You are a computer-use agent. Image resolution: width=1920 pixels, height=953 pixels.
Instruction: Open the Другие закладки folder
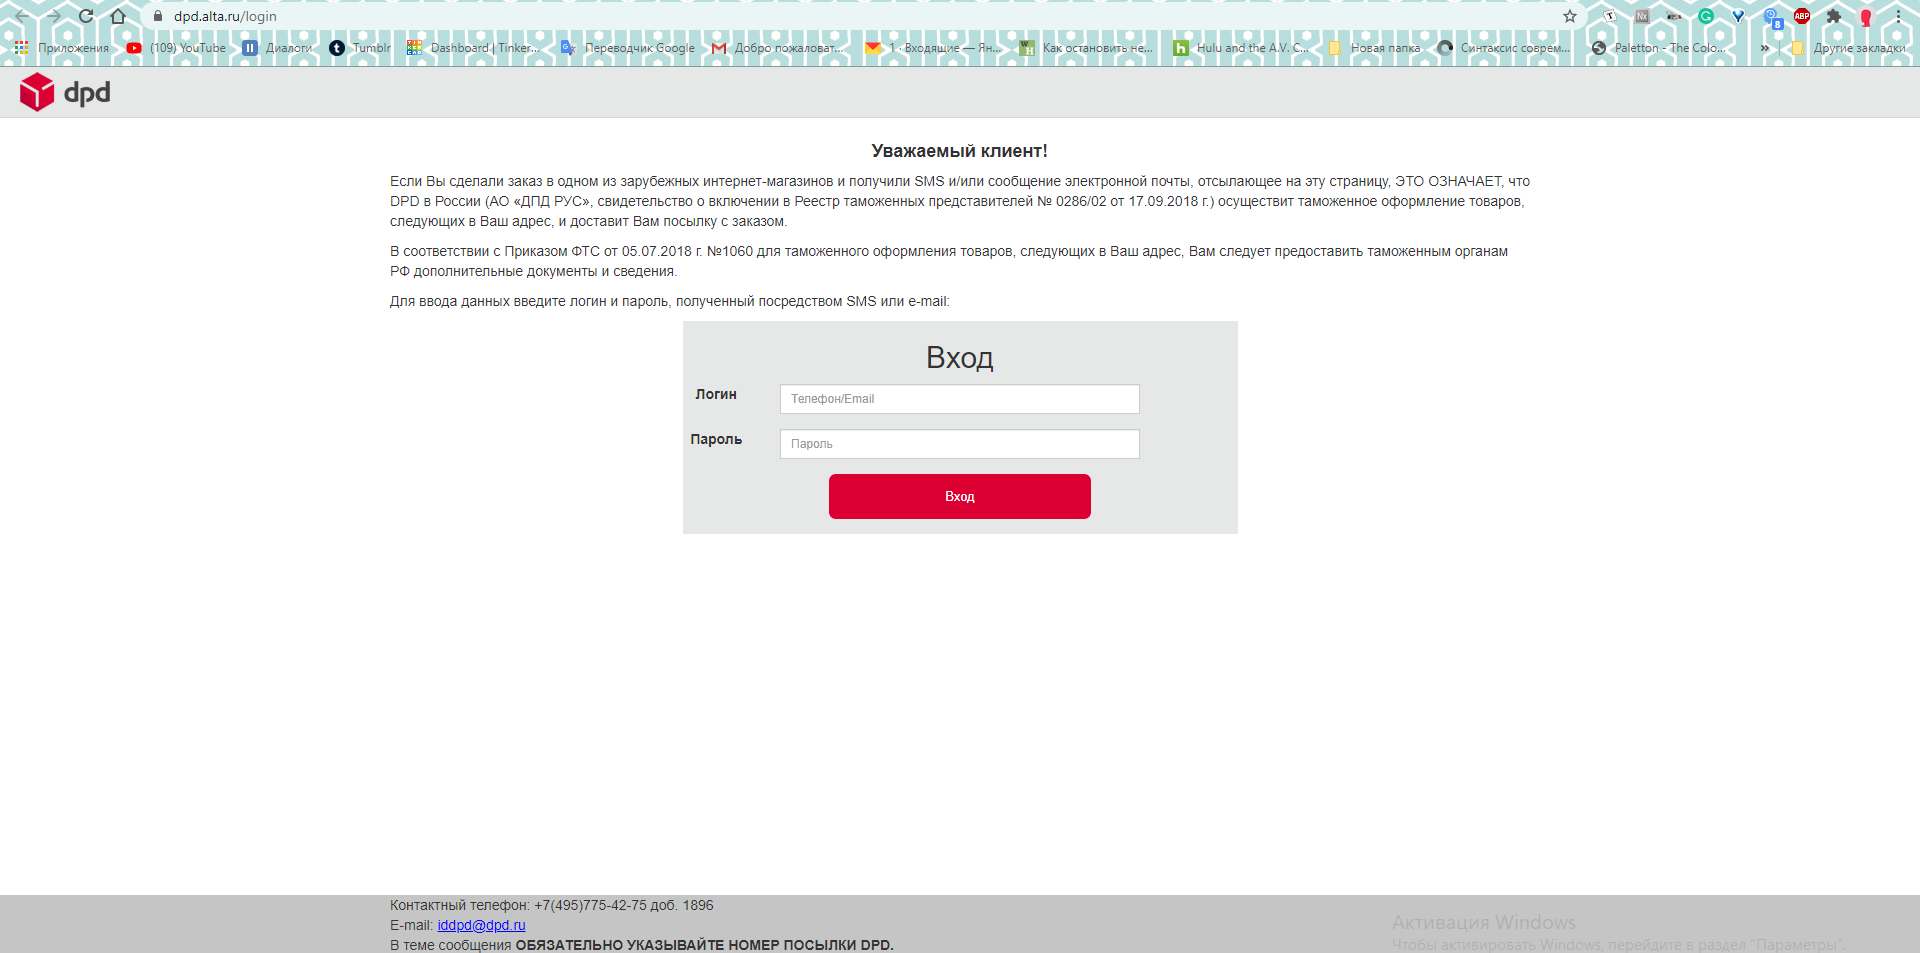1848,48
